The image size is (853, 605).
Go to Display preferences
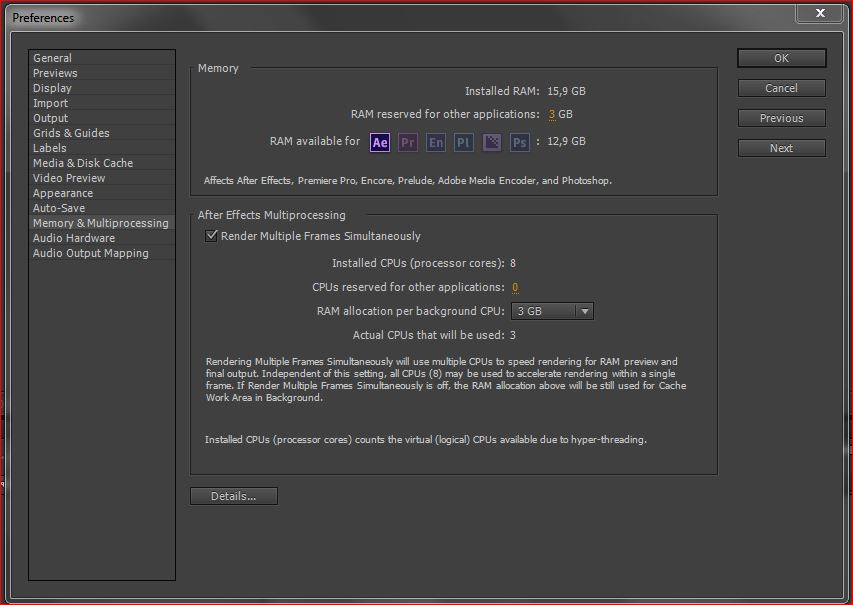pos(102,88)
